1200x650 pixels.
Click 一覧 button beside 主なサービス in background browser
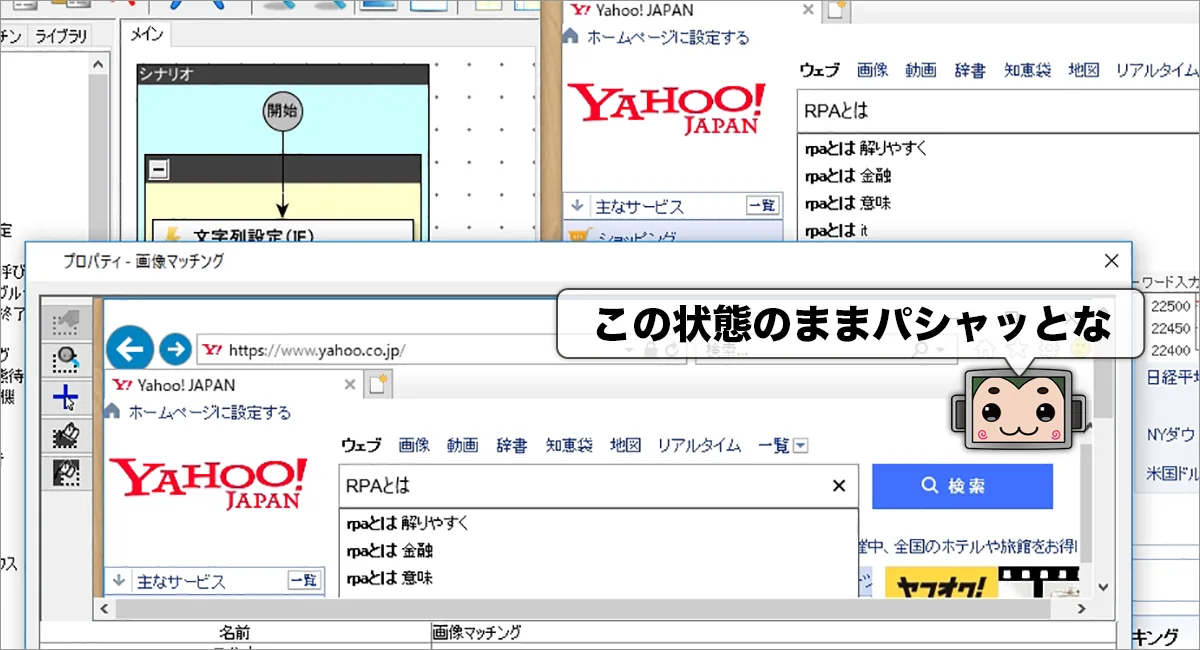[762, 206]
